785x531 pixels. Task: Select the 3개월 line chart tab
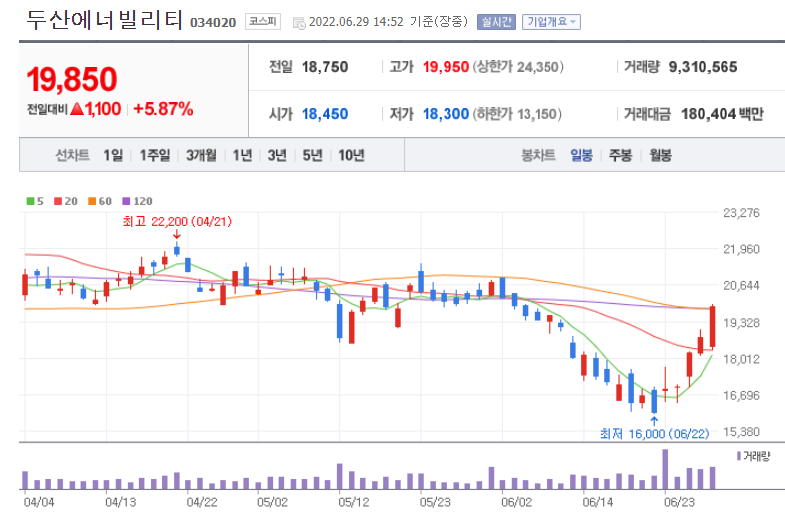click(201, 155)
